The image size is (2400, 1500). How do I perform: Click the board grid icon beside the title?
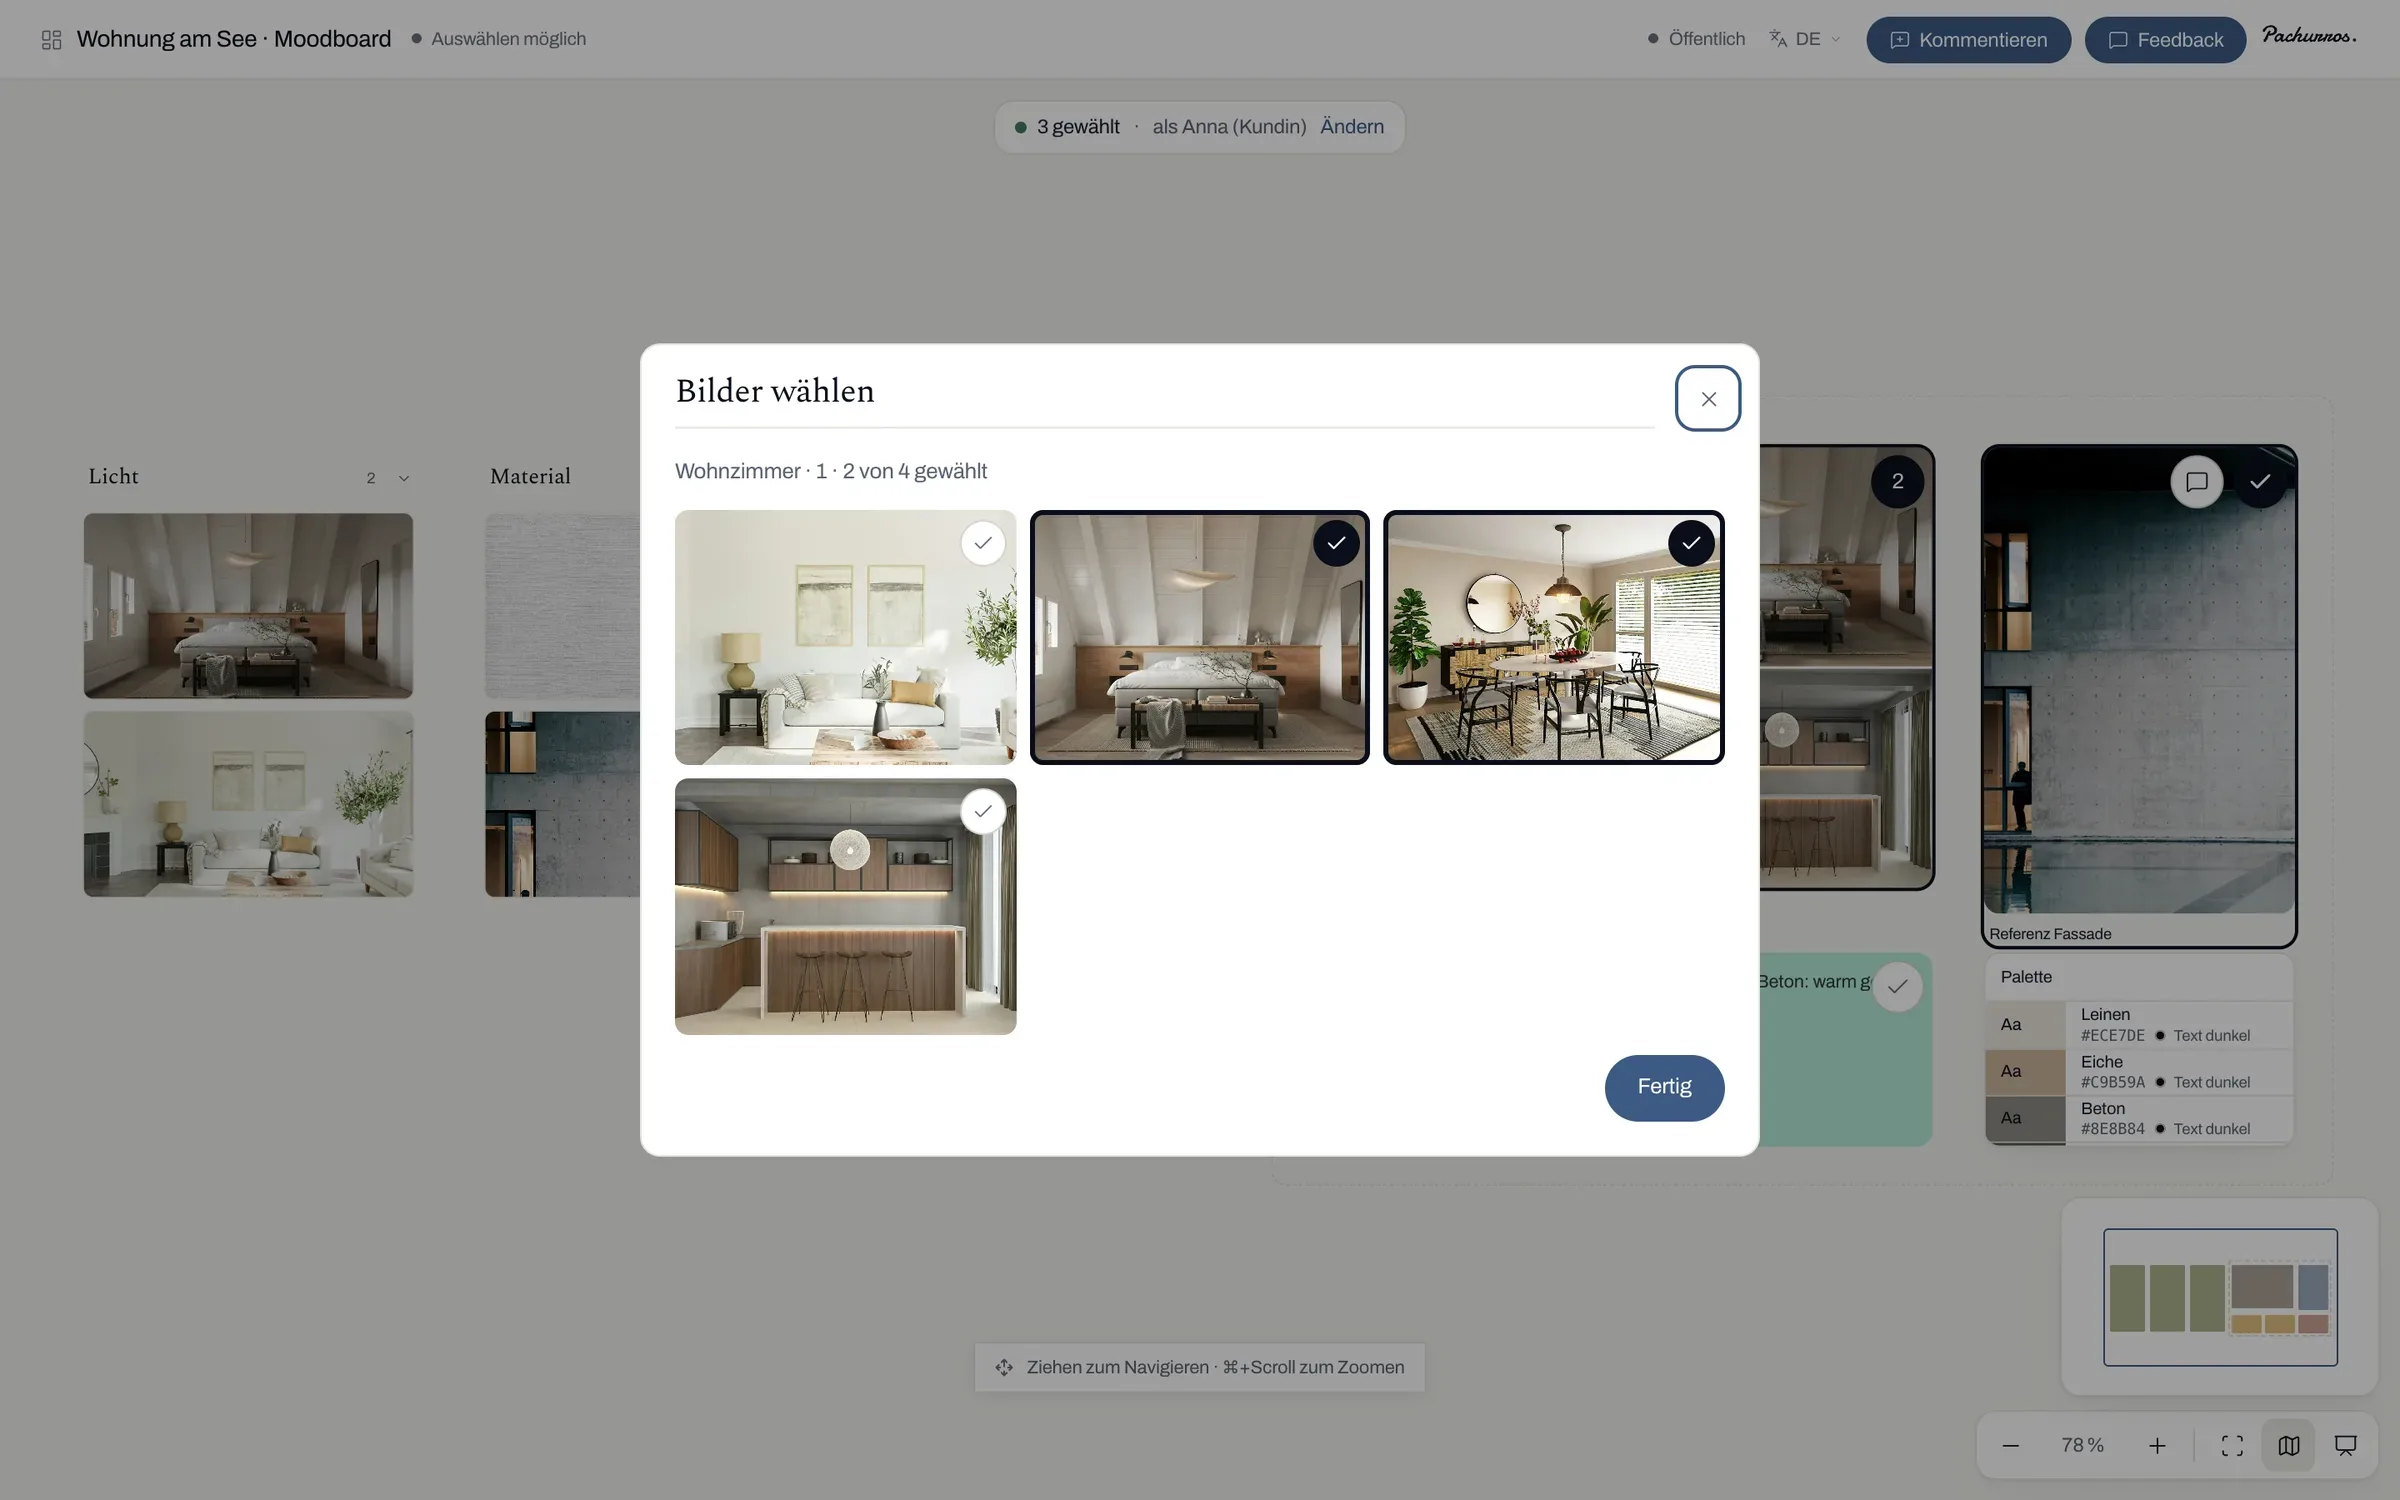51,39
